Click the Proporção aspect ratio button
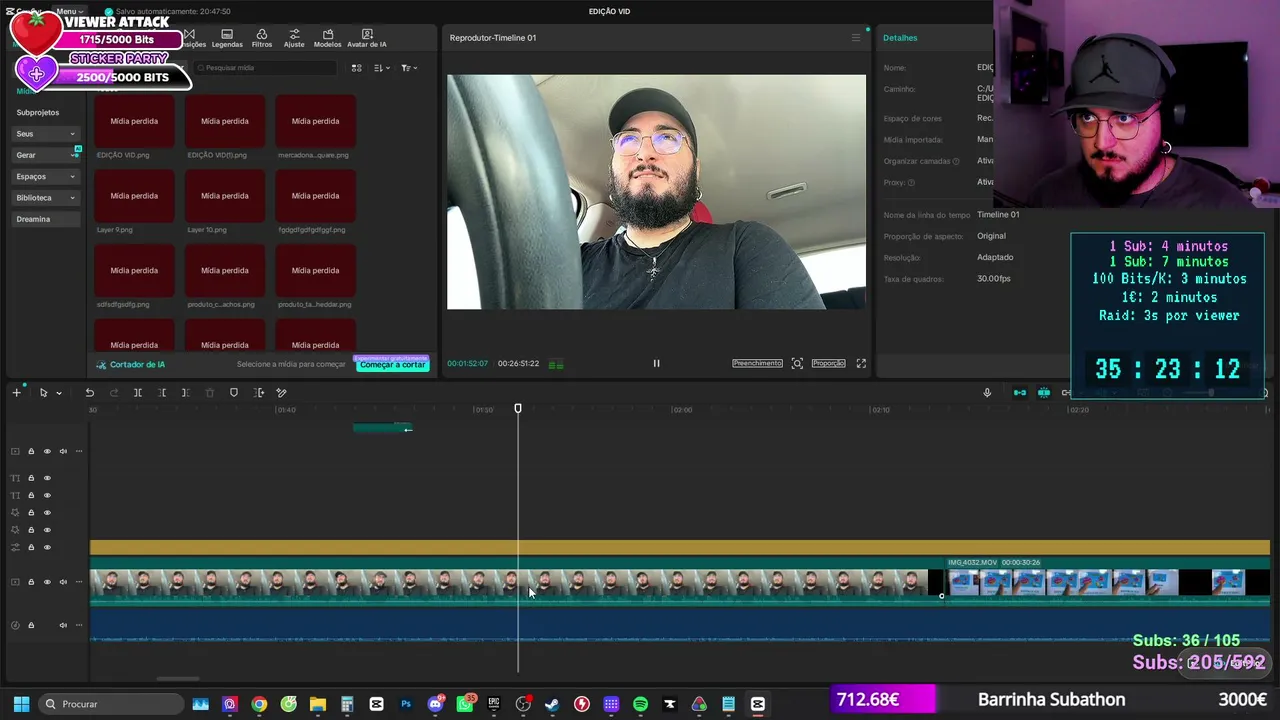Screen dimensions: 1280x720 point(828,363)
